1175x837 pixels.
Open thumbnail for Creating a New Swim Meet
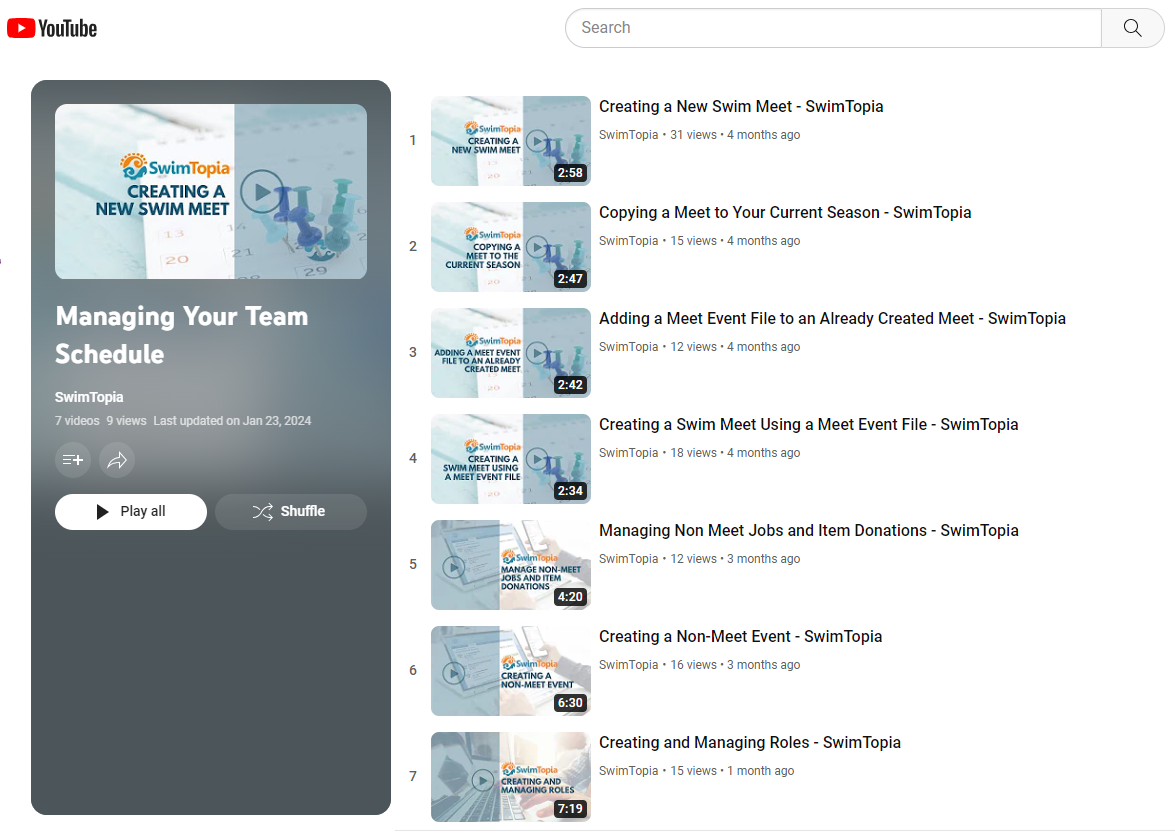pos(510,141)
